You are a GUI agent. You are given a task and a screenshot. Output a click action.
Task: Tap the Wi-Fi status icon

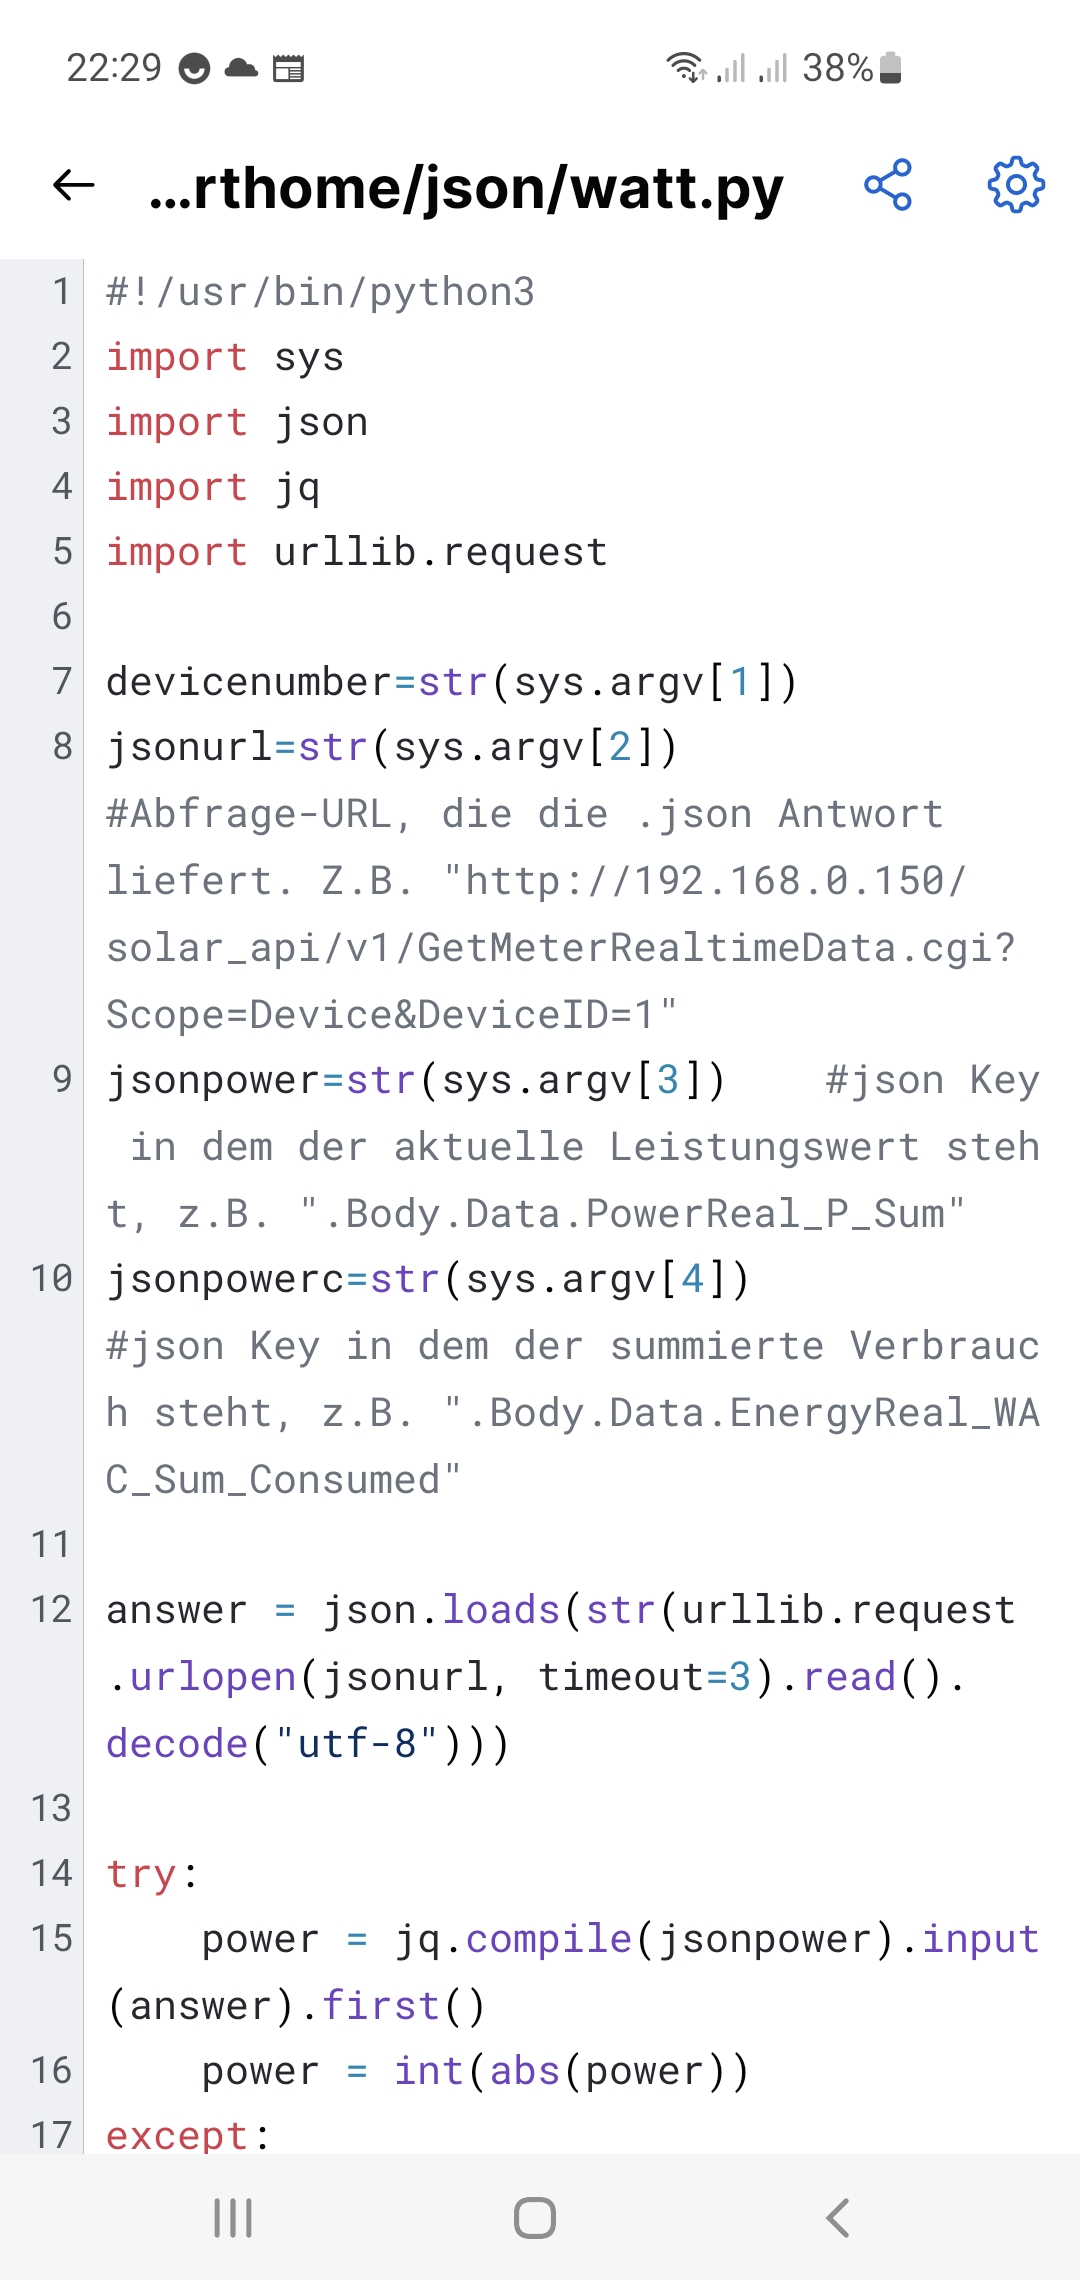point(686,68)
